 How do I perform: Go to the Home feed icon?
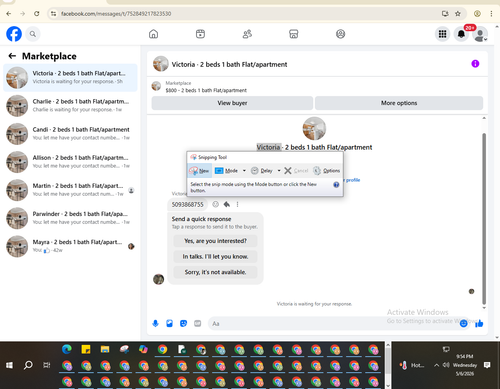(x=153, y=34)
